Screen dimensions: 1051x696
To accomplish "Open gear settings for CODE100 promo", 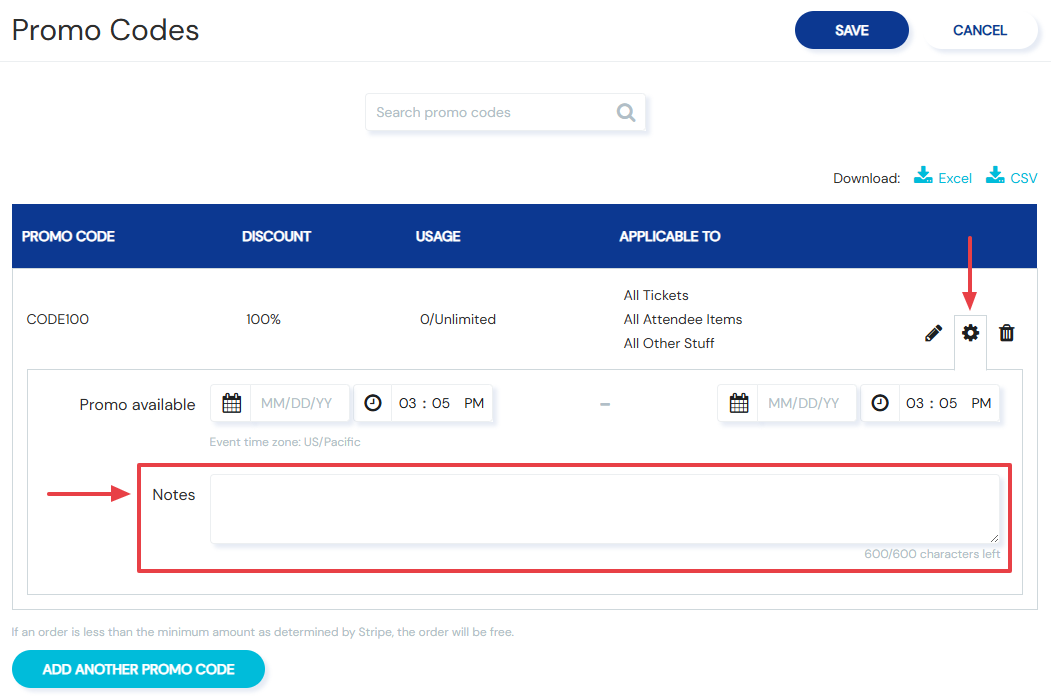I will pos(970,333).
